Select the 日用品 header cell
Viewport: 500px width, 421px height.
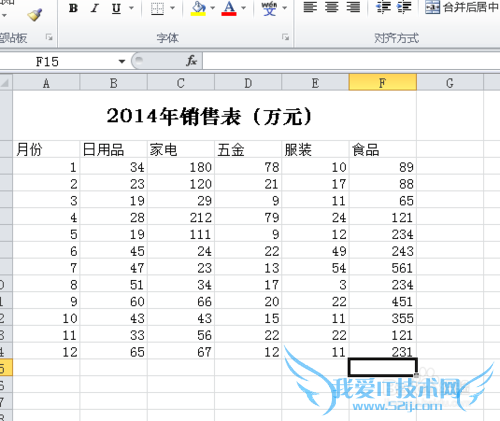pyautogui.click(x=114, y=149)
